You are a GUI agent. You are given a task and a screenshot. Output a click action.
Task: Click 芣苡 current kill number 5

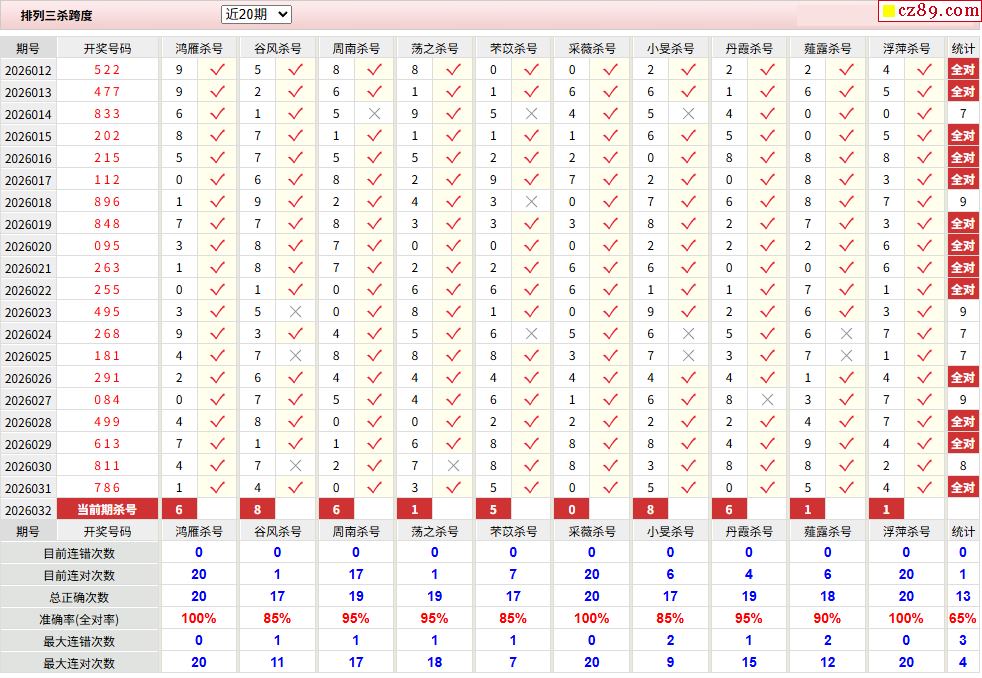click(494, 510)
